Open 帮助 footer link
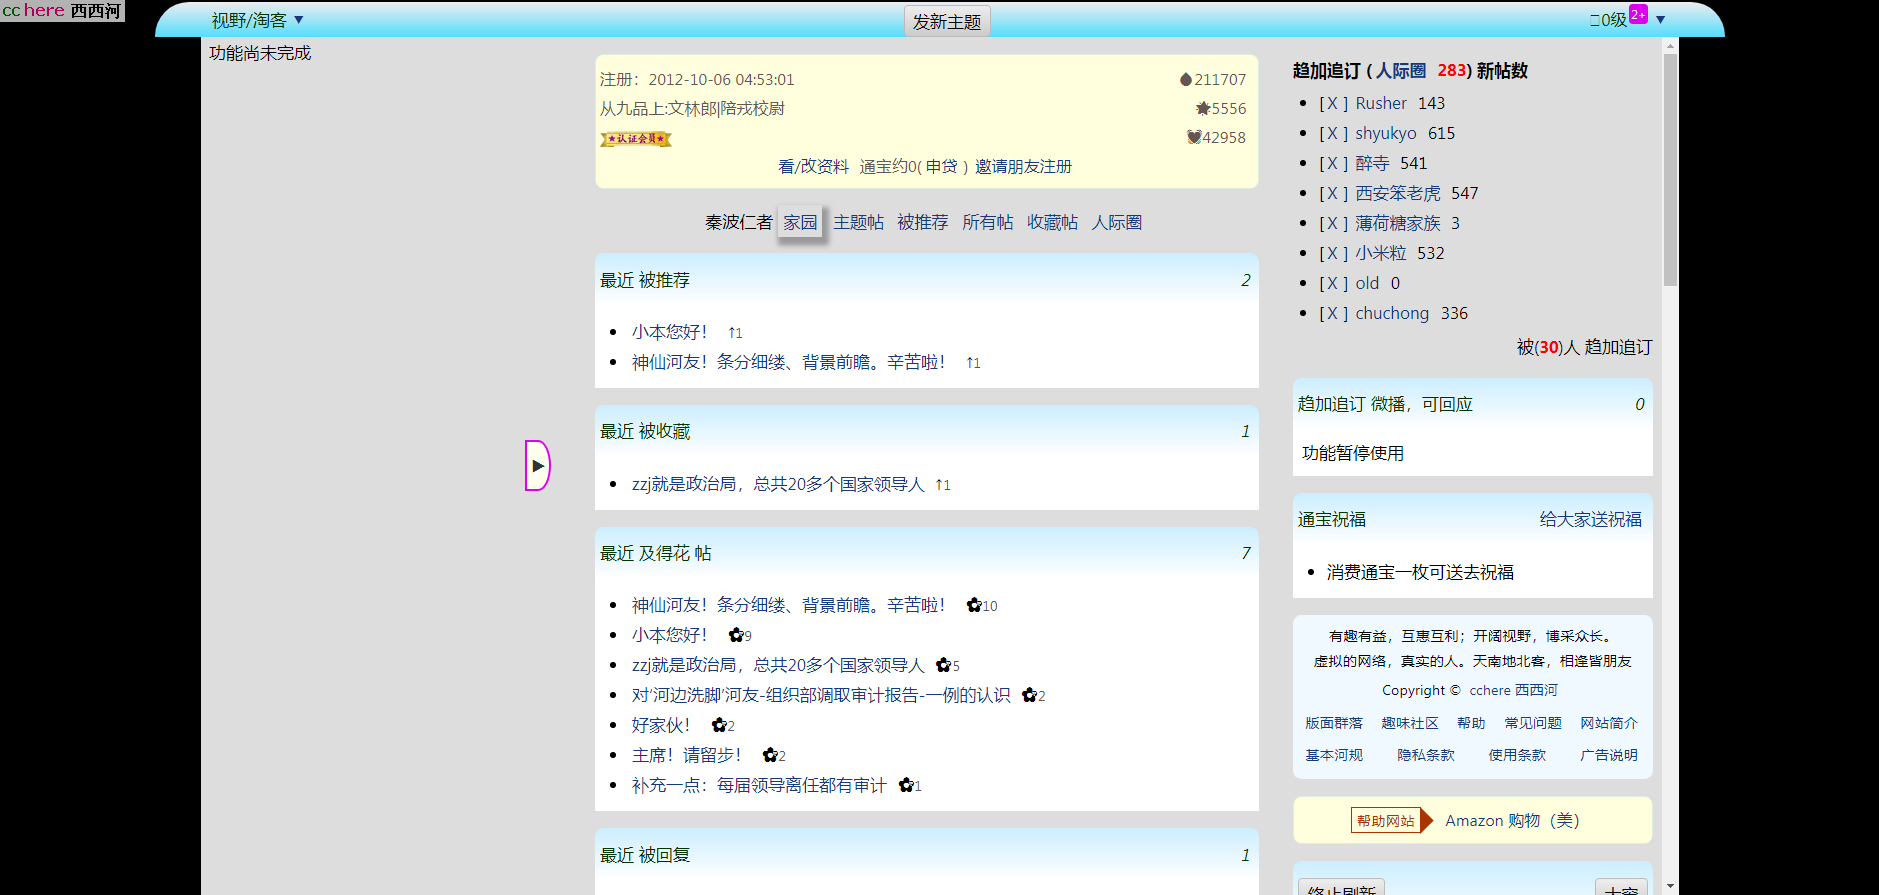 (1471, 723)
